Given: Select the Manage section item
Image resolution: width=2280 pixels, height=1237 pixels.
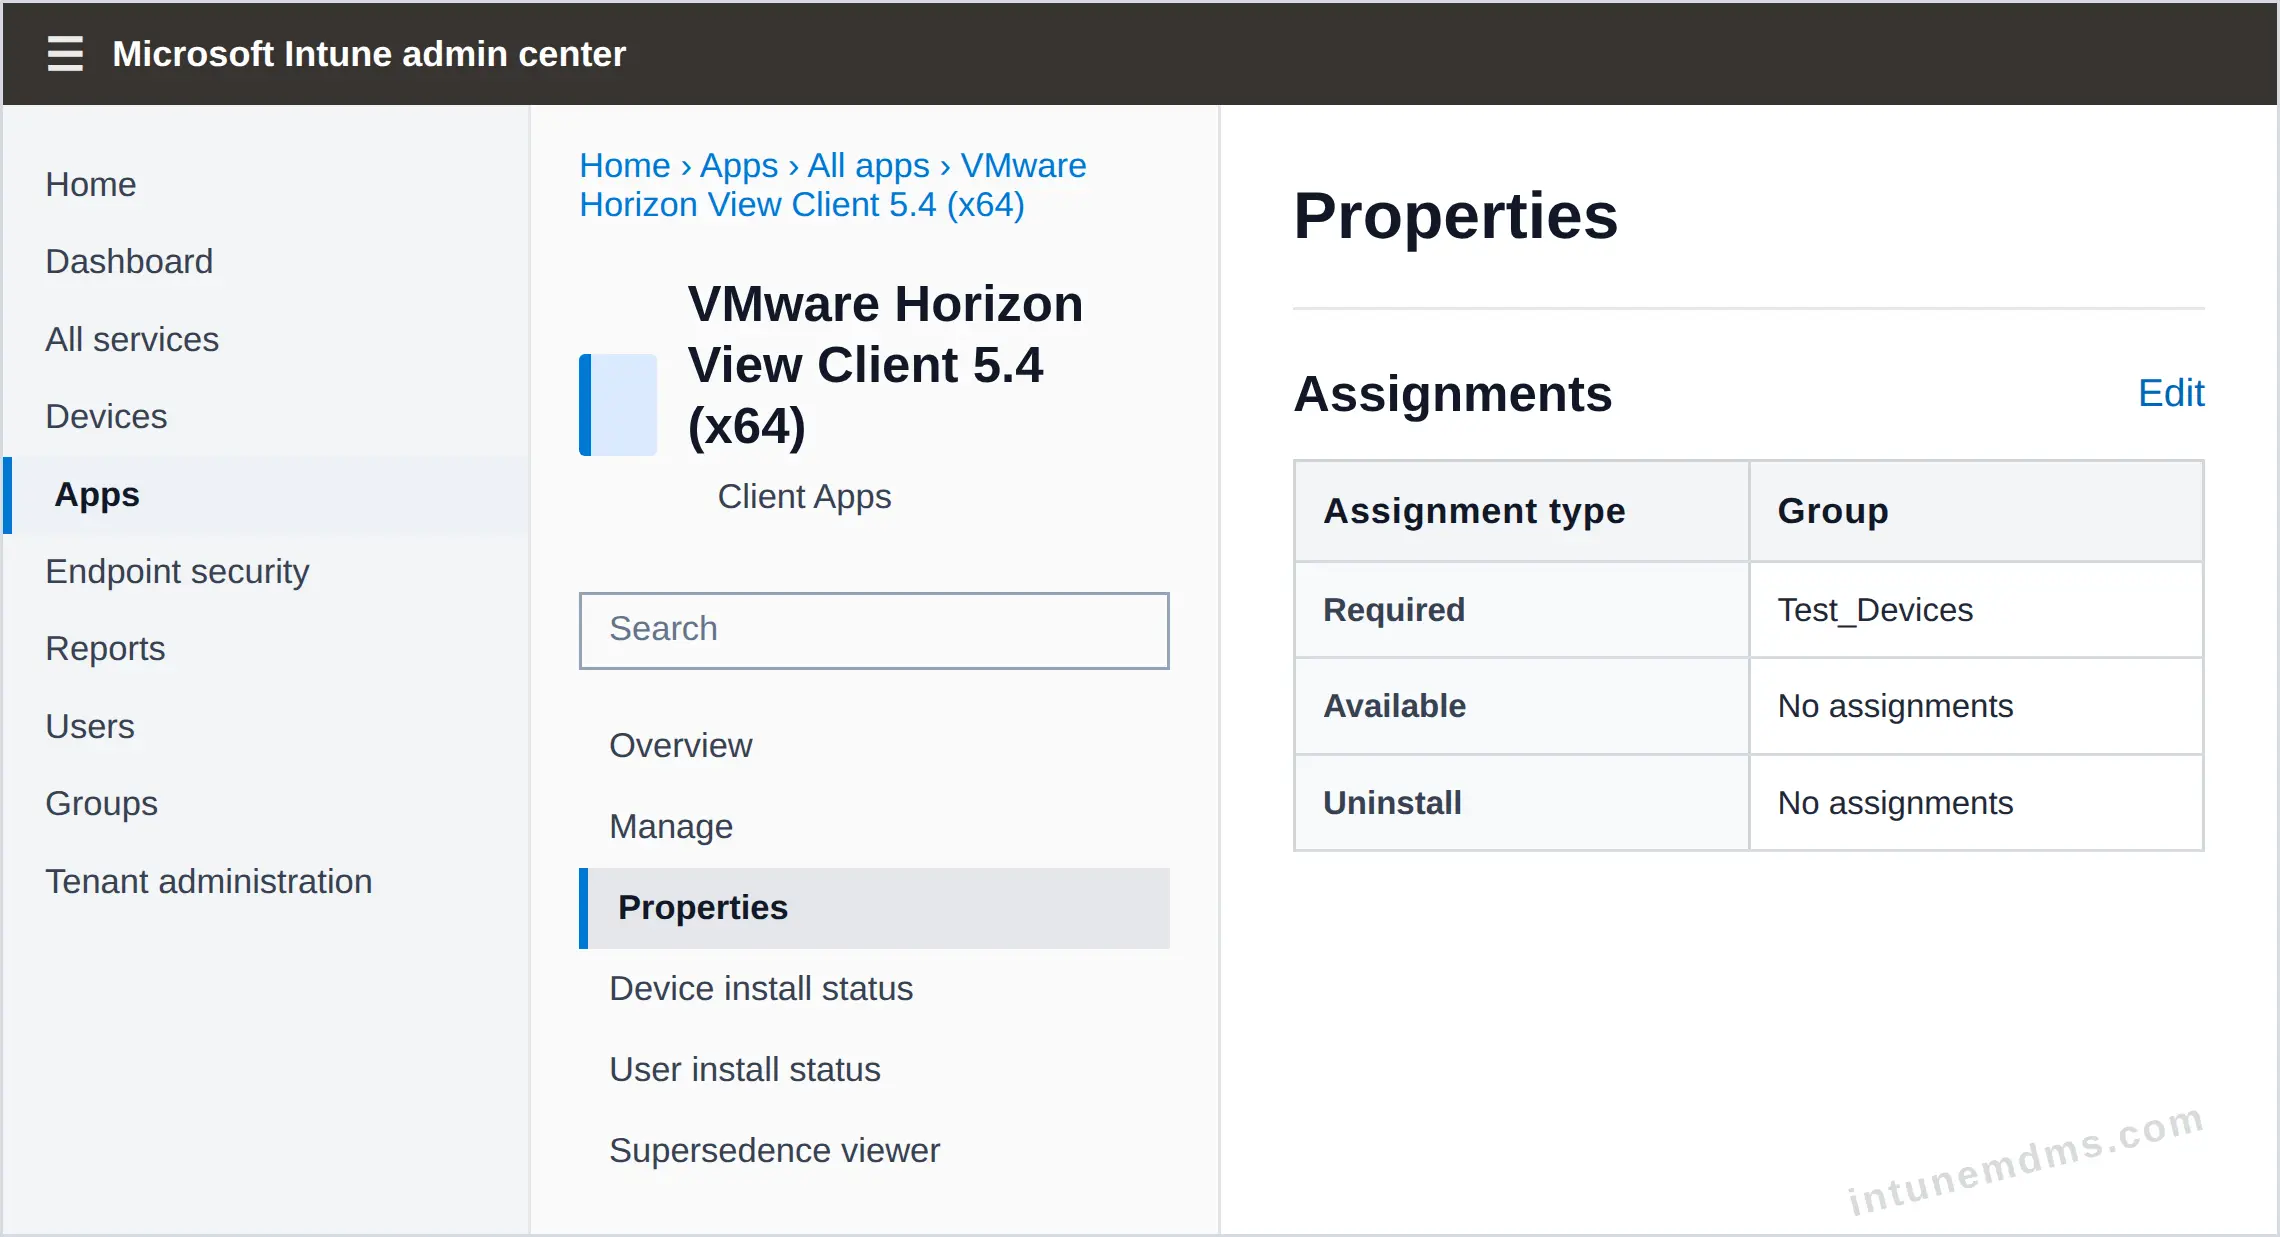Looking at the screenshot, I should tap(874, 827).
